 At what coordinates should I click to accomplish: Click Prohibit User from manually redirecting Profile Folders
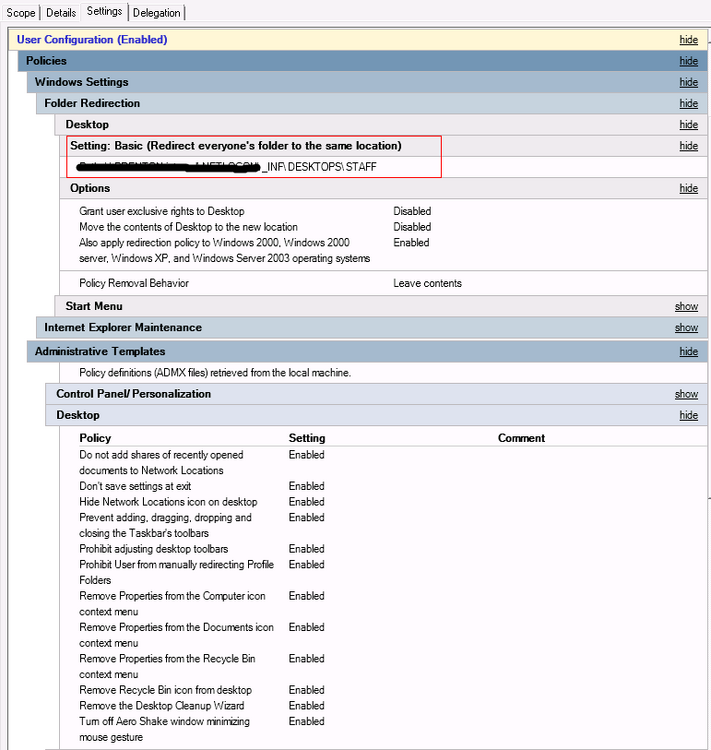pos(177,572)
